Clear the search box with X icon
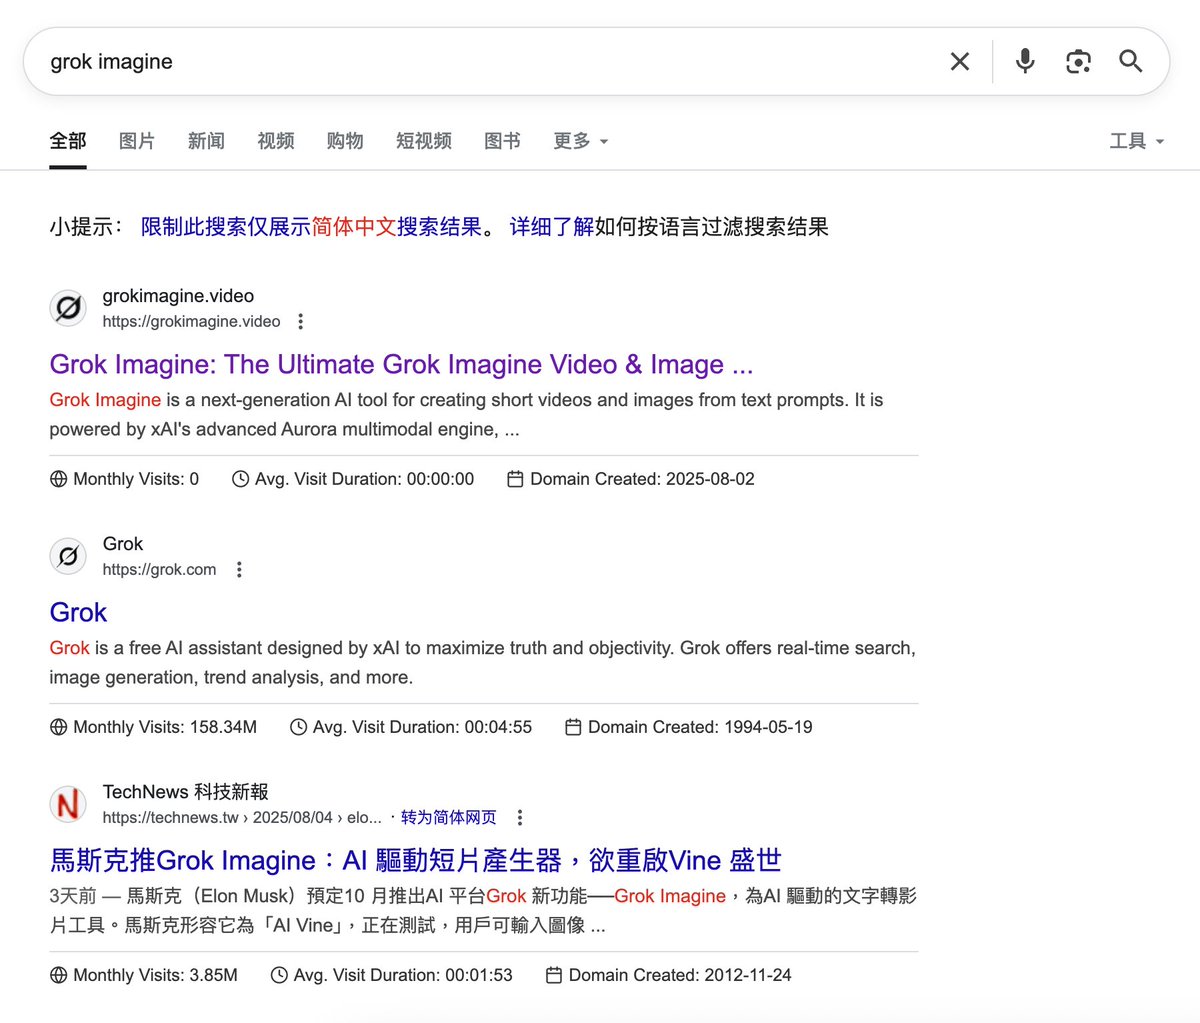 (x=960, y=62)
